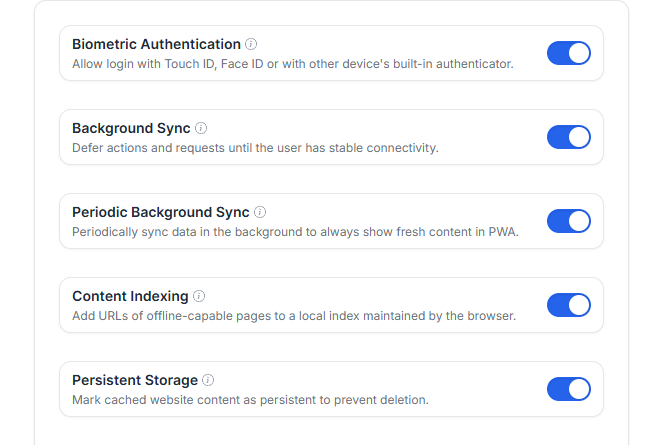Click the 'Periodically sync data' description text
Image resolution: width=665 pixels, height=445 pixels.
pyautogui.click(x=295, y=232)
